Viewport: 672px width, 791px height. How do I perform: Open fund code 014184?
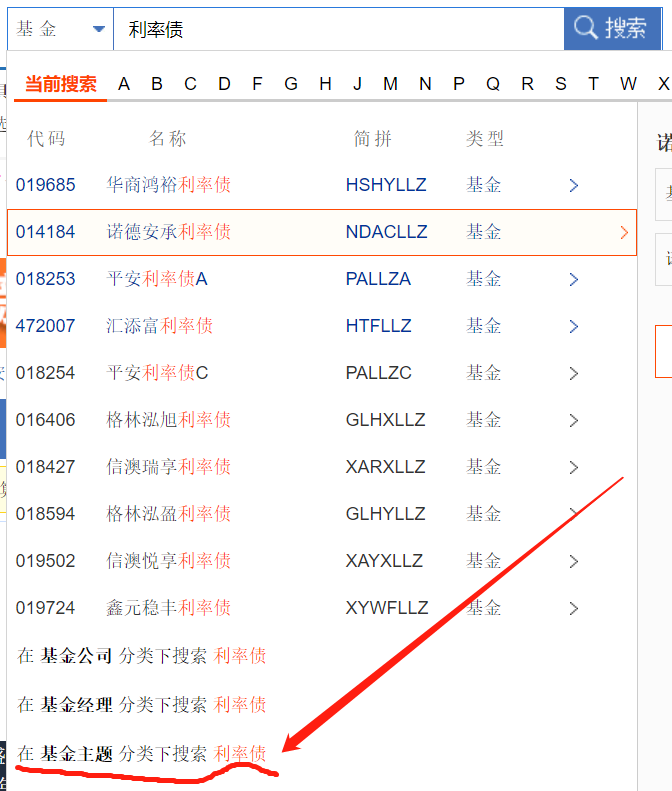(x=45, y=232)
